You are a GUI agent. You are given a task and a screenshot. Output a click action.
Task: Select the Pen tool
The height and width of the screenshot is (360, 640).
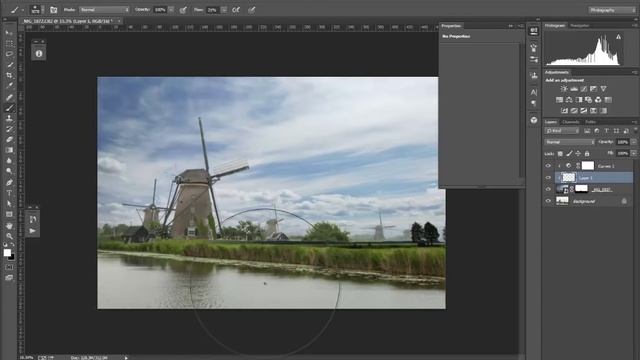tap(9, 182)
